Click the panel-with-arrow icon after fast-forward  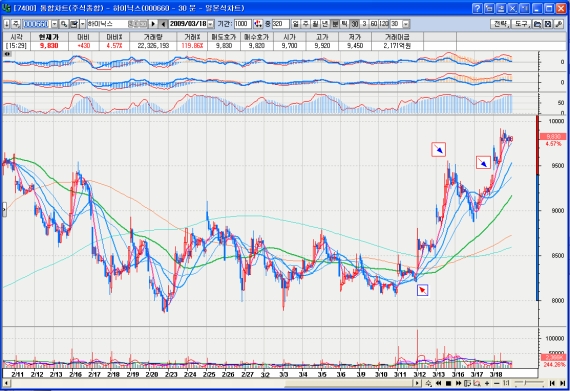click(x=467, y=383)
